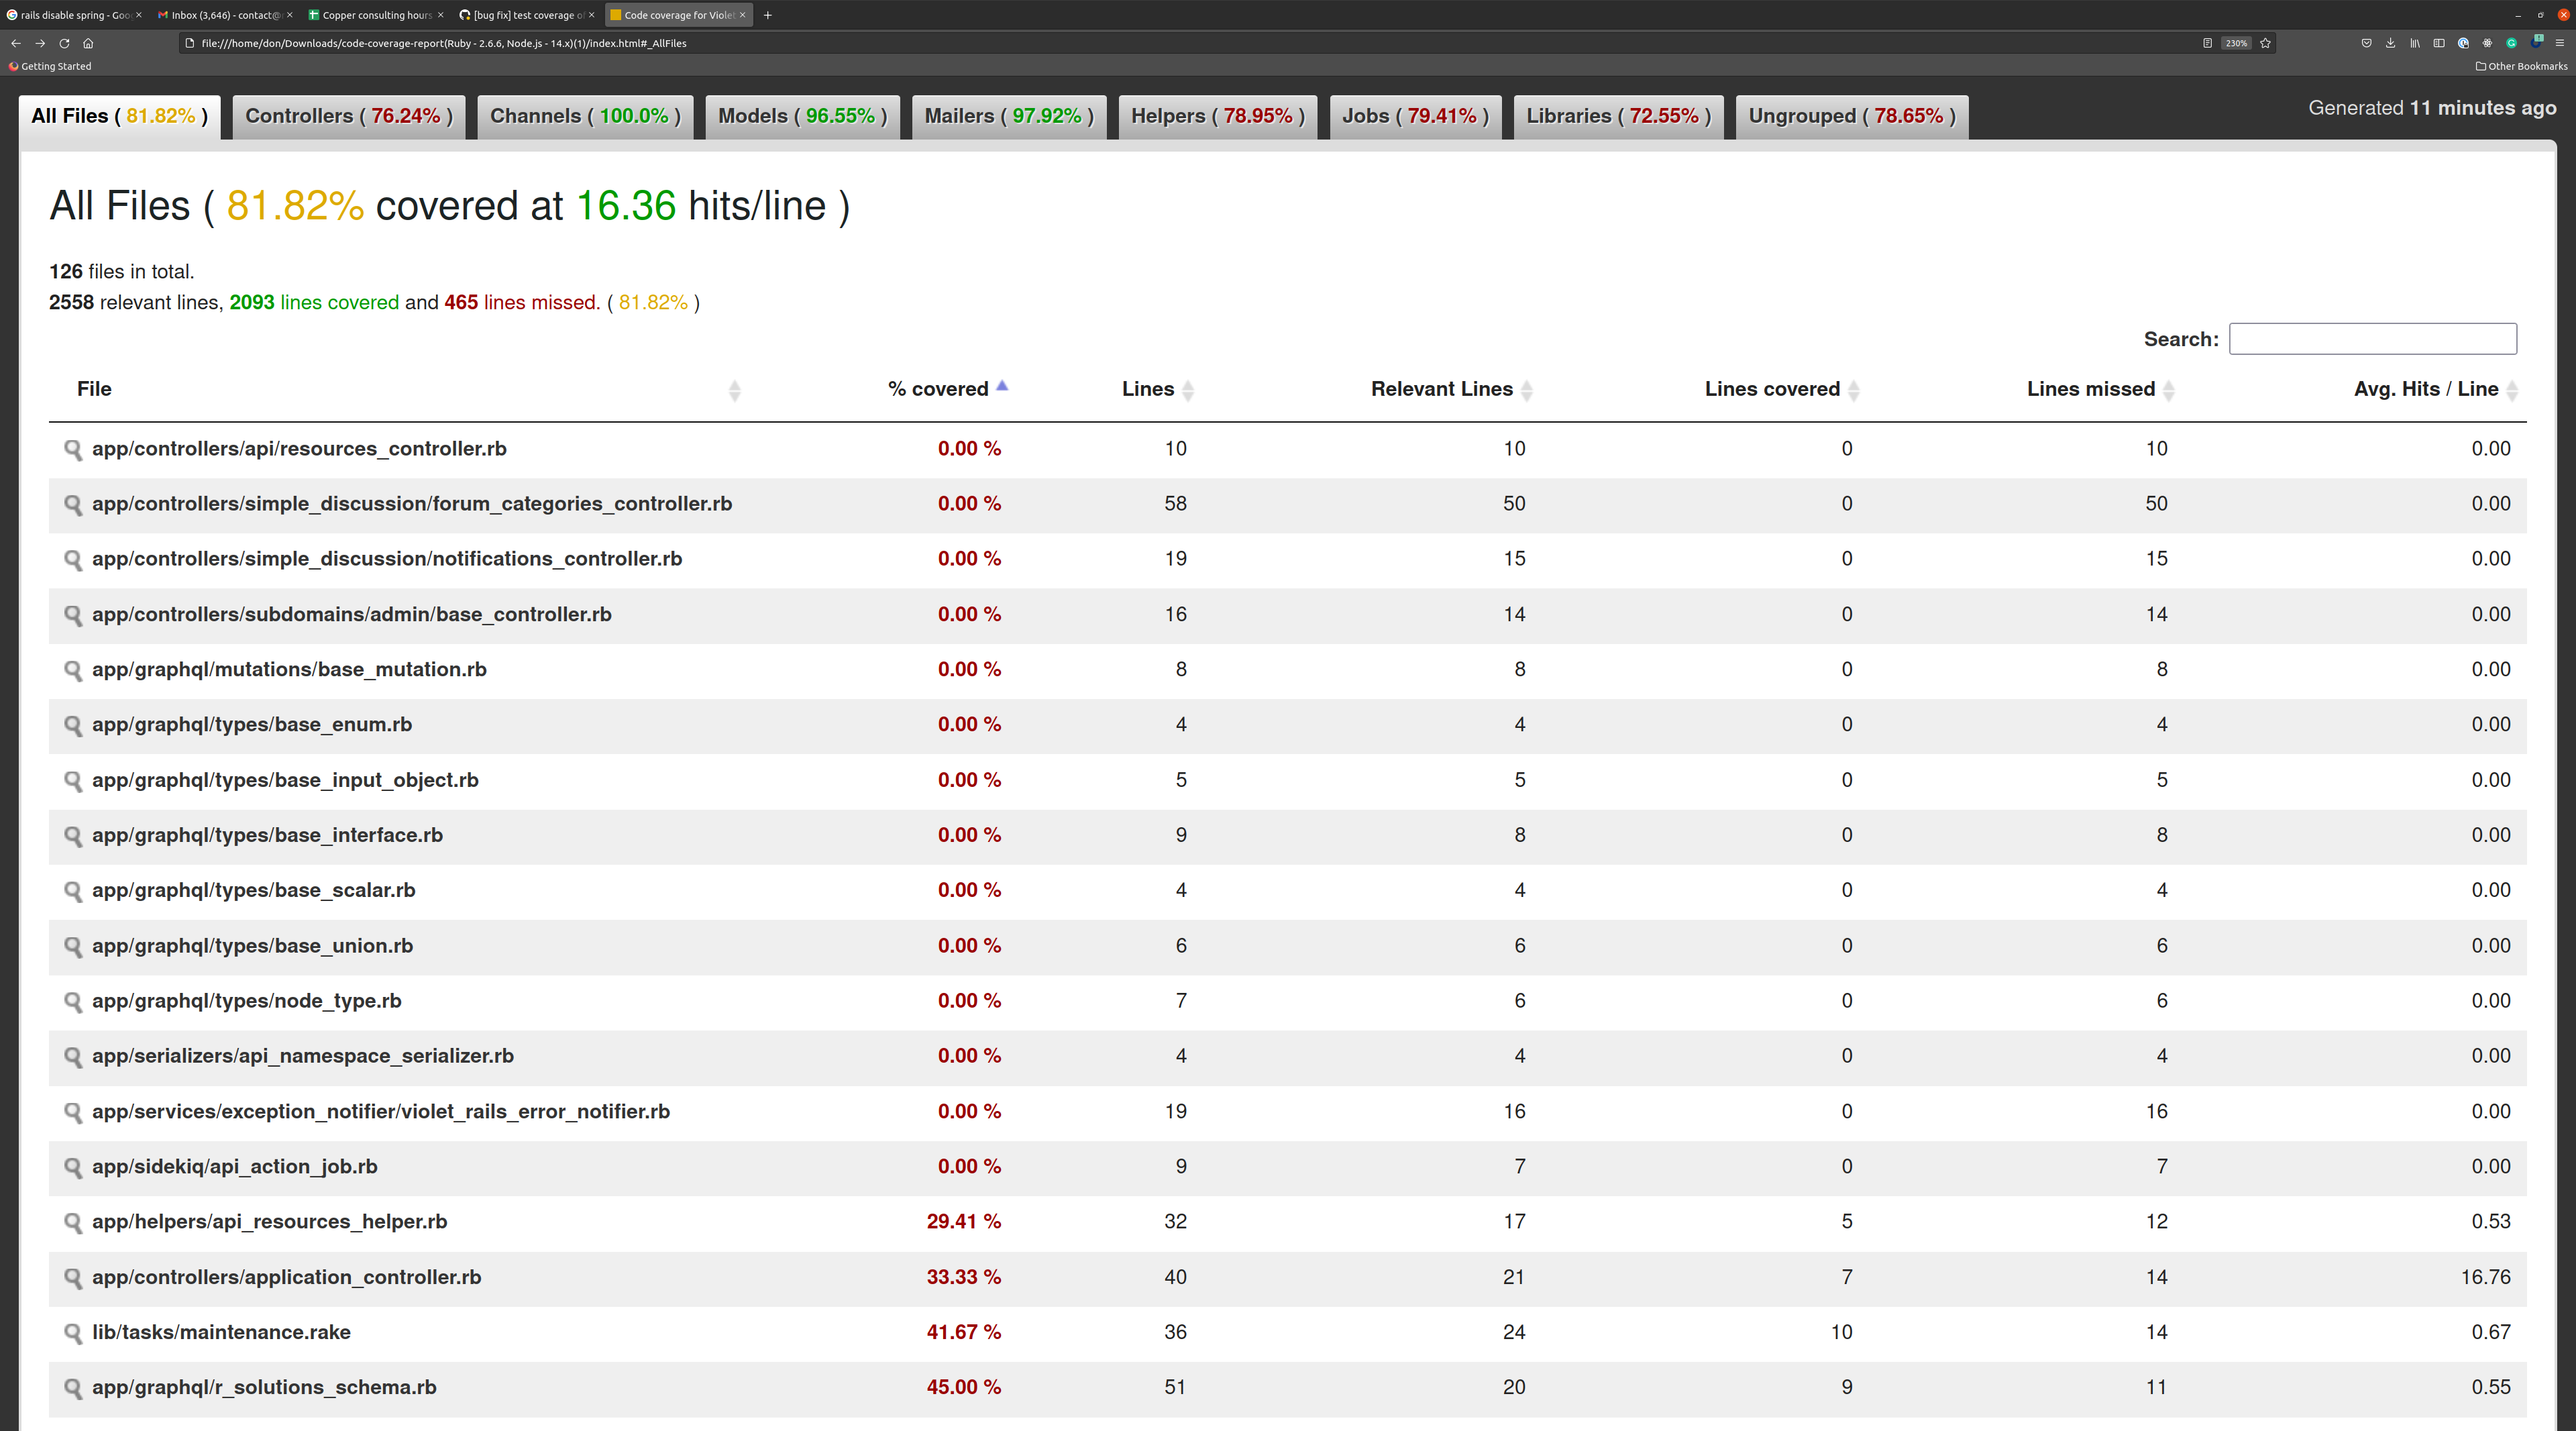This screenshot has height=1431, width=2576.
Task: Toggle sort arrows on Lines missed column
Action: 2168,390
